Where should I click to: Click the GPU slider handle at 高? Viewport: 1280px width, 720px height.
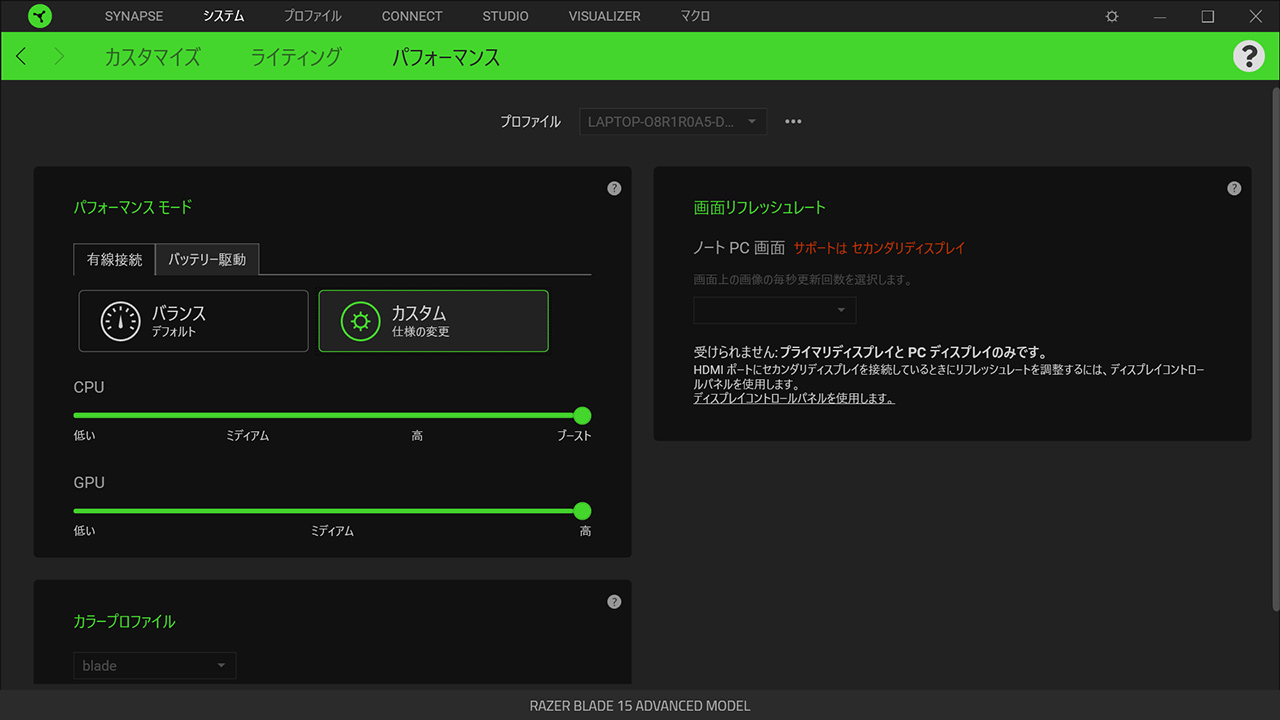click(582, 511)
